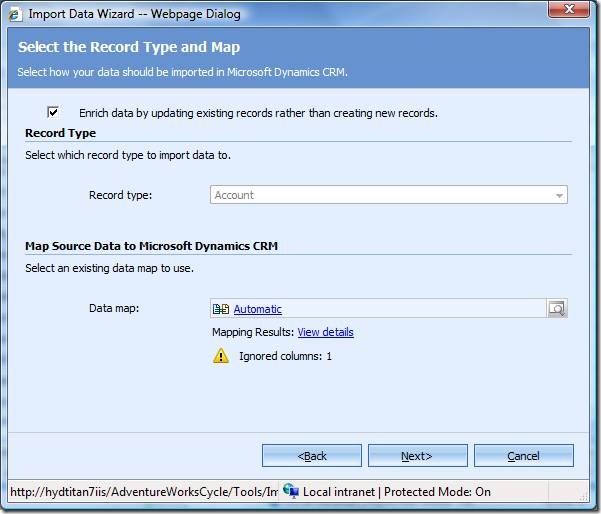Go to the previous step with Back
The image size is (601, 514).
coord(312,456)
